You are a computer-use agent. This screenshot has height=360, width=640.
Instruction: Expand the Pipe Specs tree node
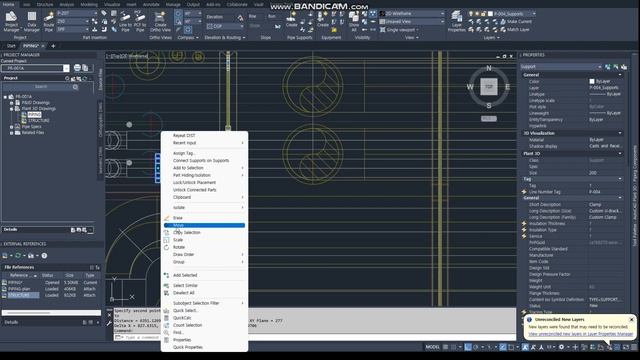(11, 127)
